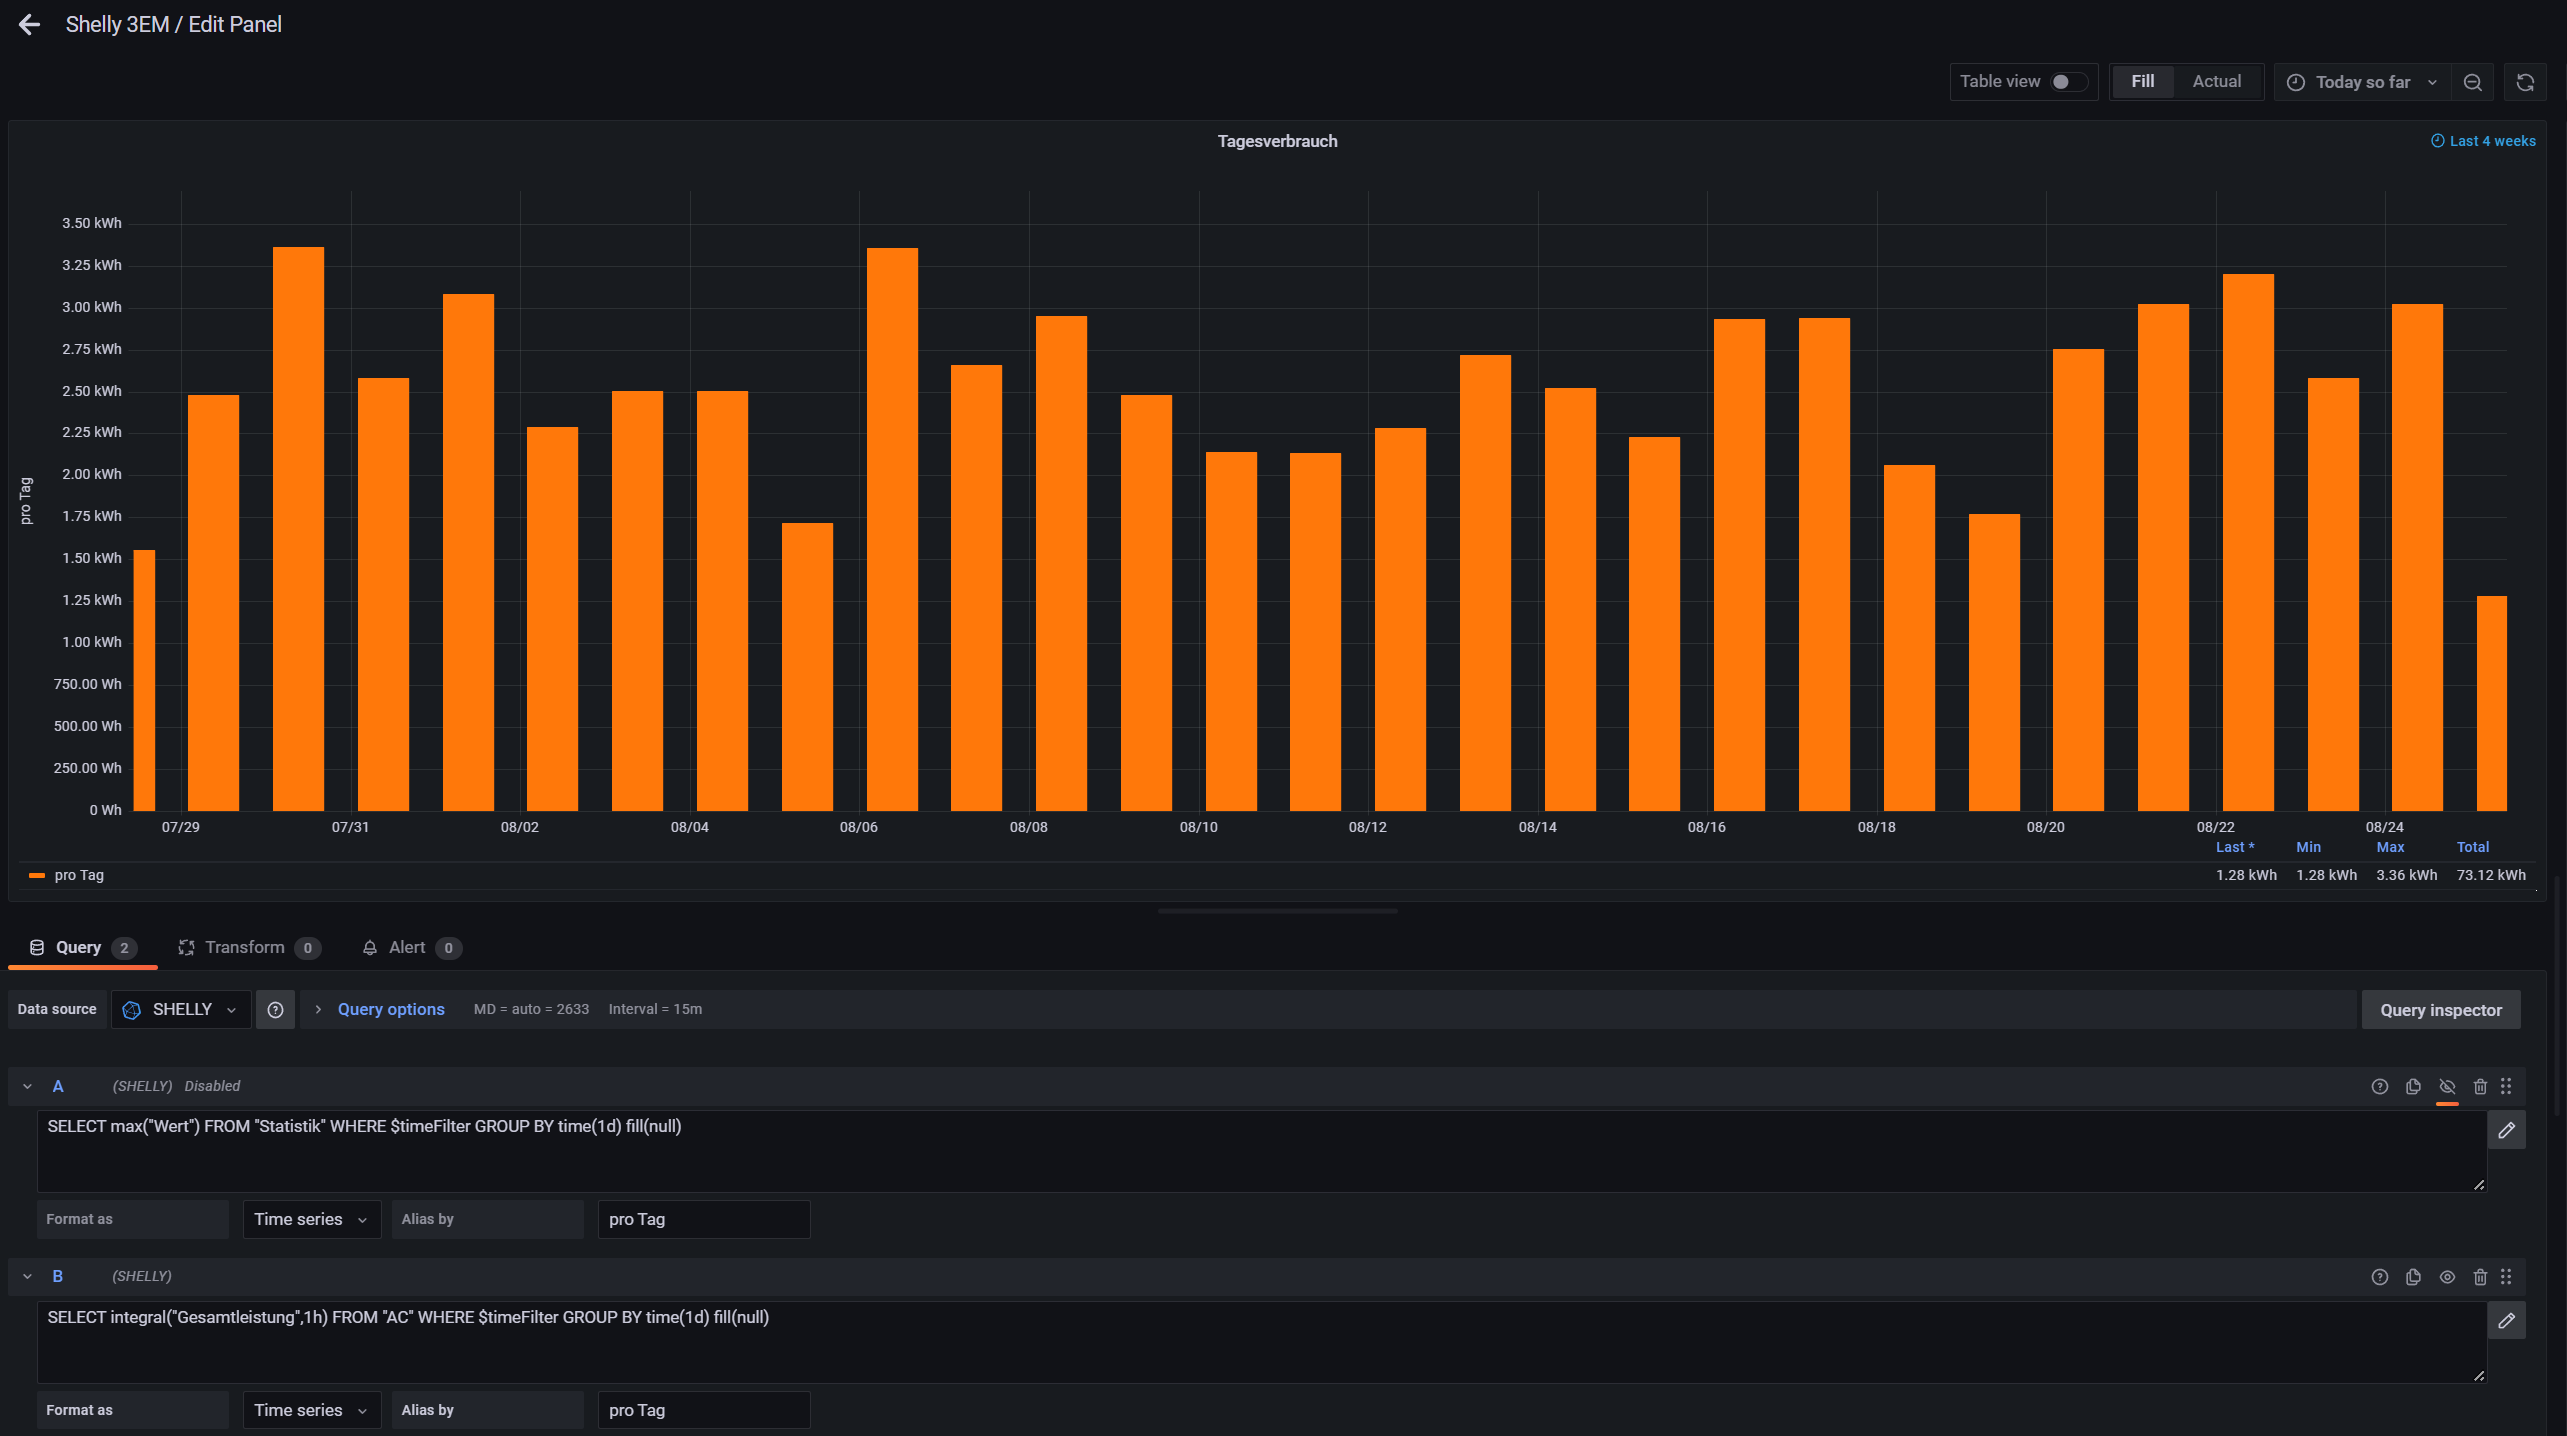Hide query B with the eye icon
Screen dimensions: 2567x1436
(x=2447, y=1277)
